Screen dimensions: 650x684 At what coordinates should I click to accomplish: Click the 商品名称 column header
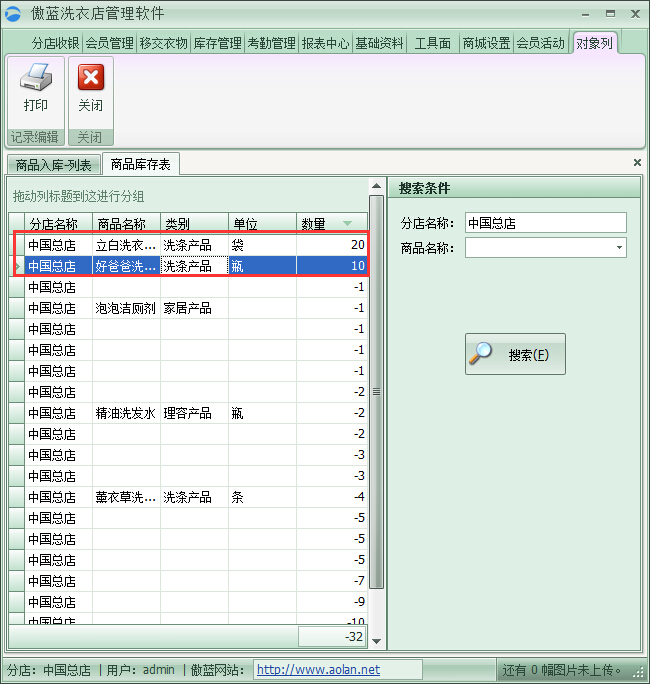point(126,223)
